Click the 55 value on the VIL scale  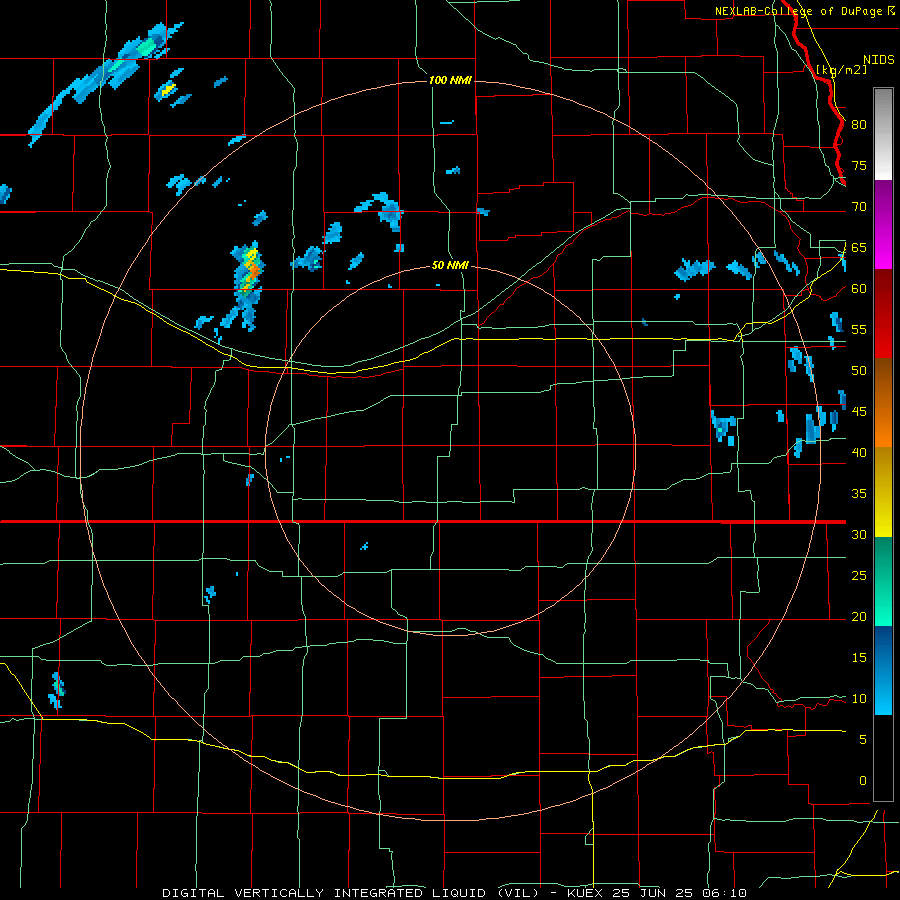[859, 330]
